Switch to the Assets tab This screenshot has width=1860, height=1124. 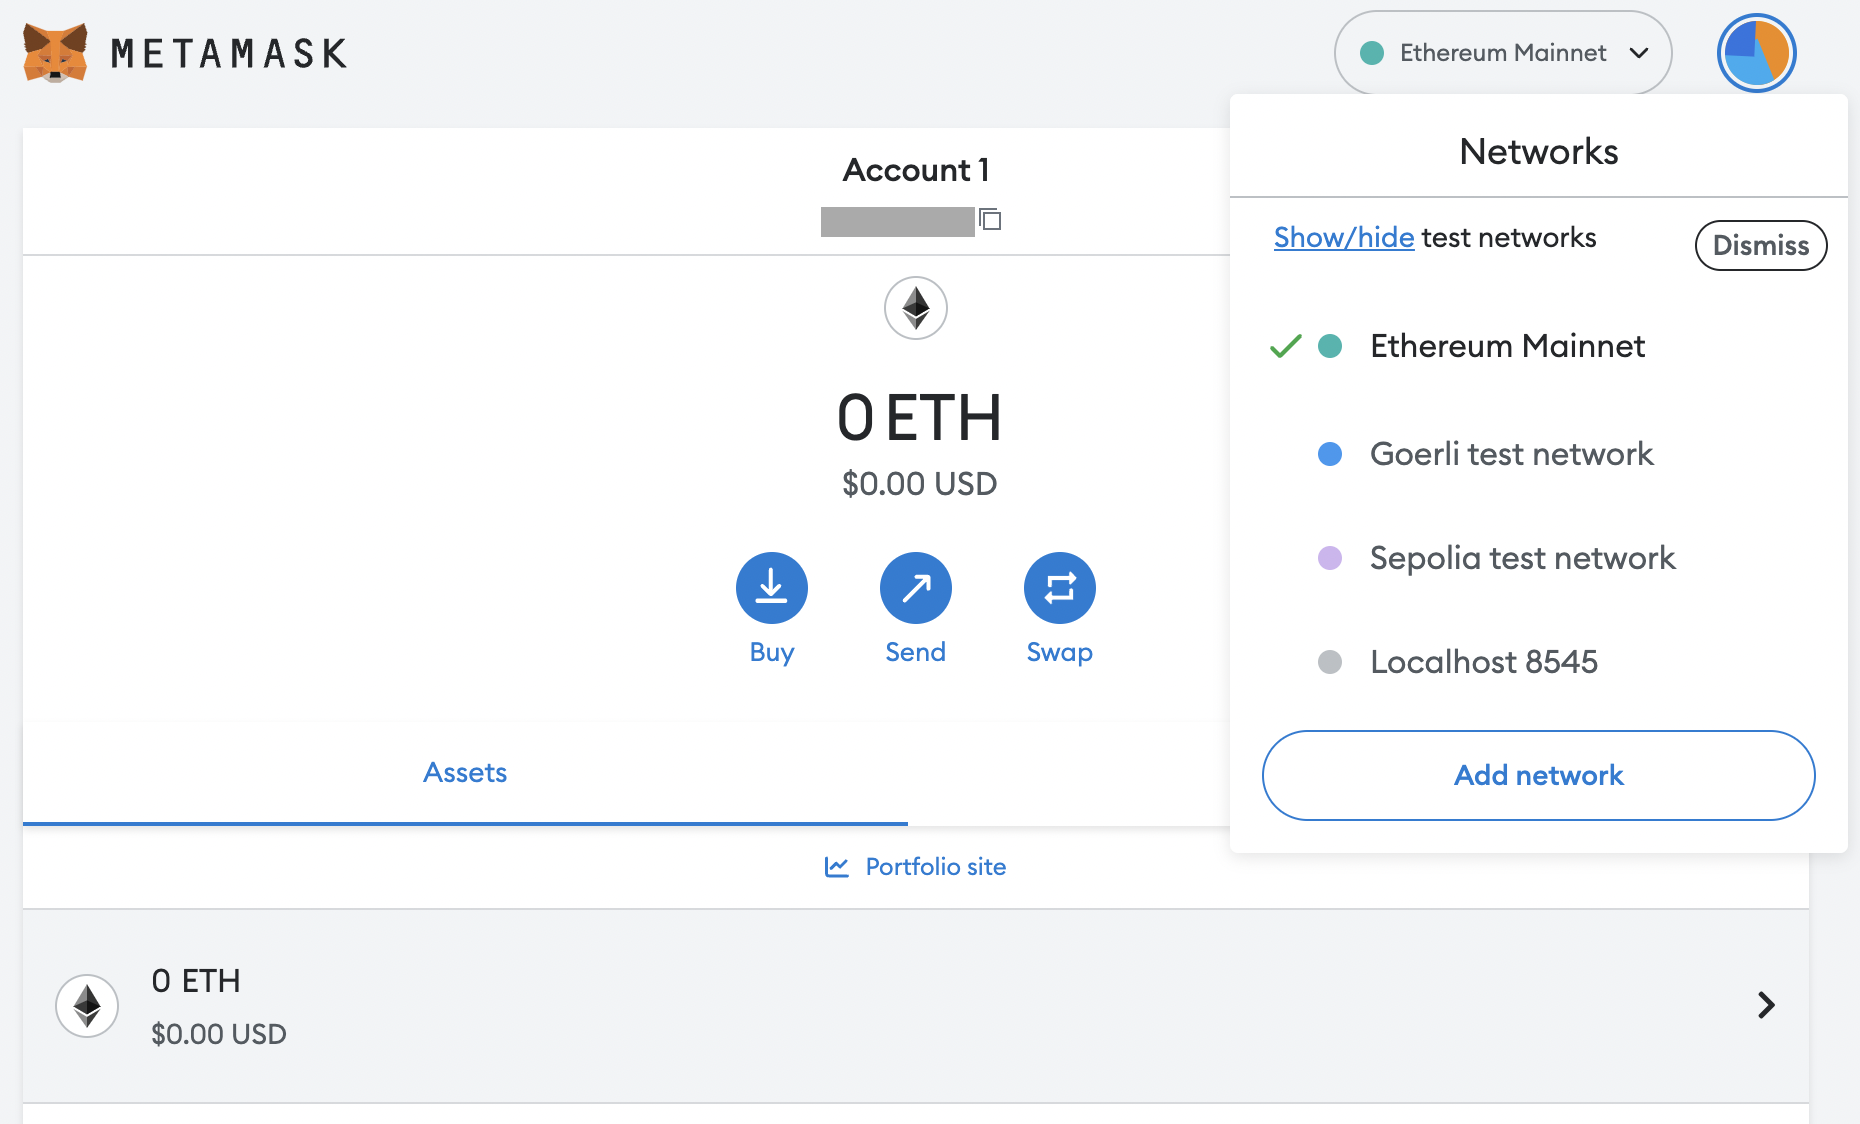click(465, 773)
